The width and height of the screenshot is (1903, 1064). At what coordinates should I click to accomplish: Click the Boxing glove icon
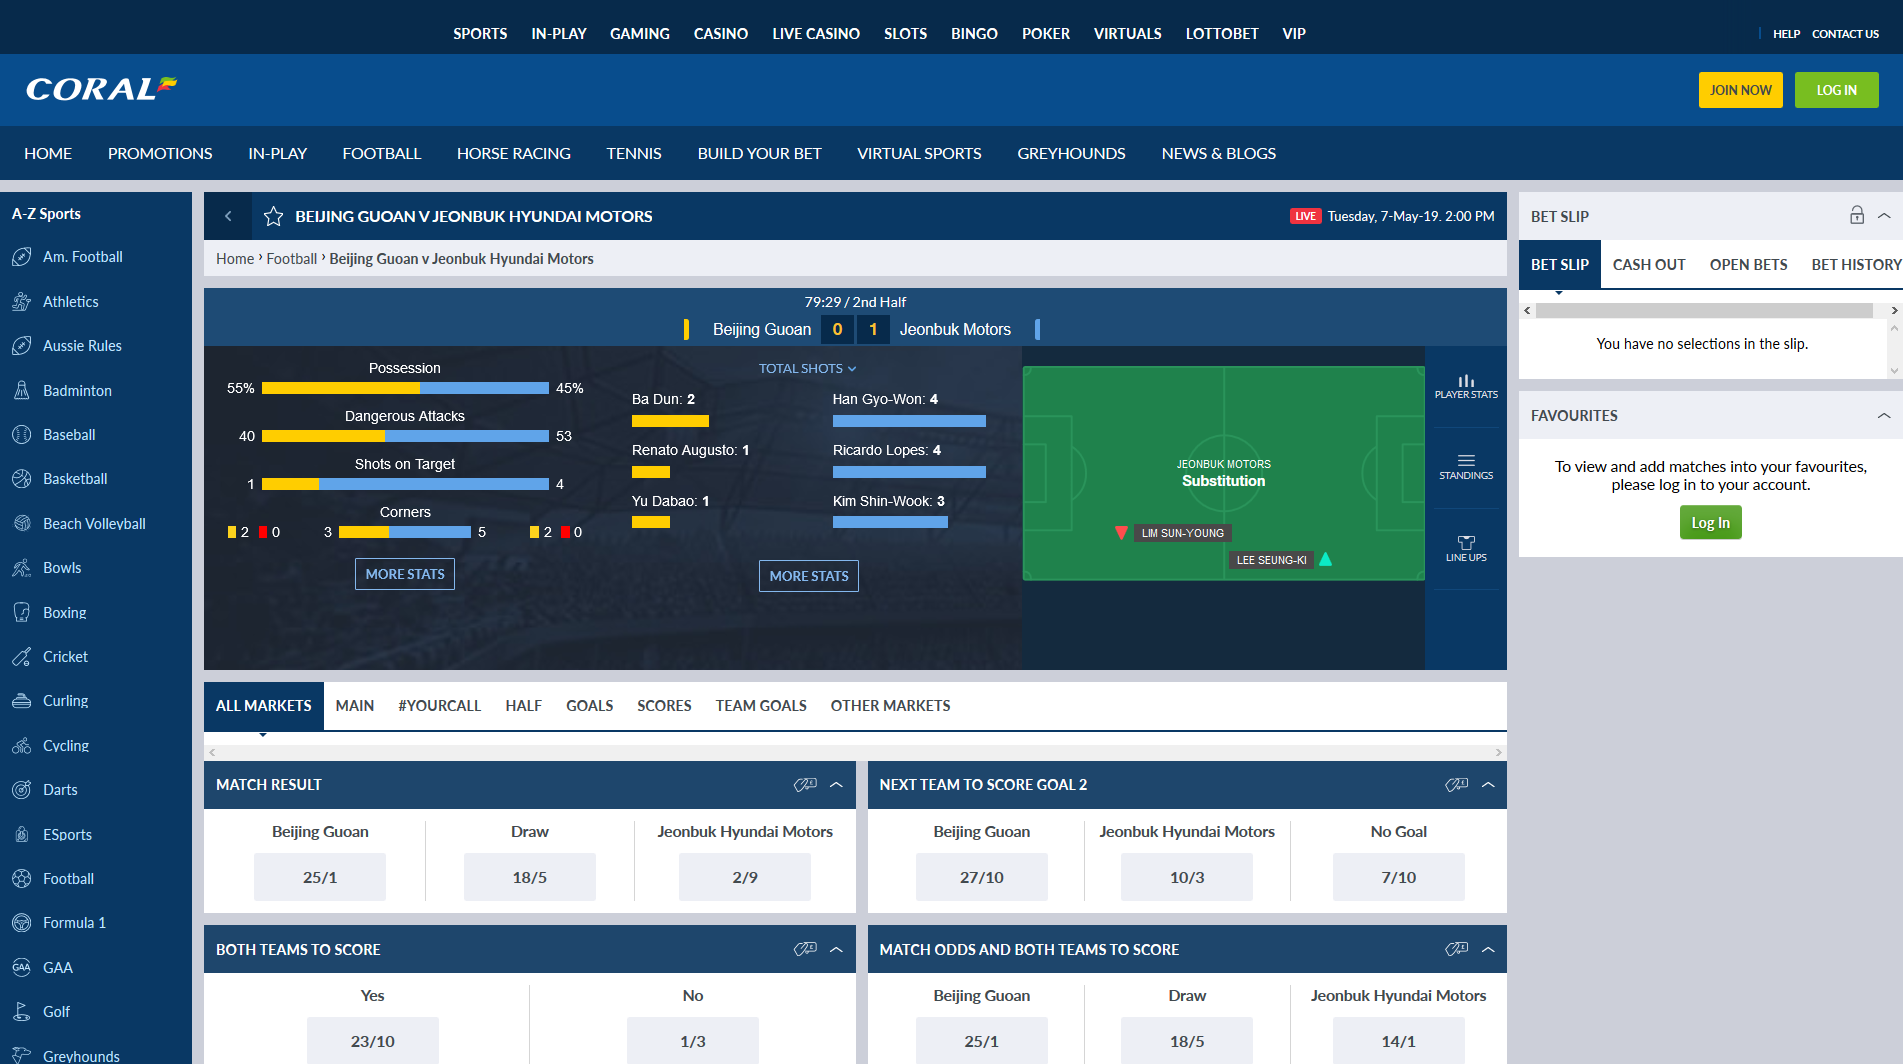coord(22,613)
